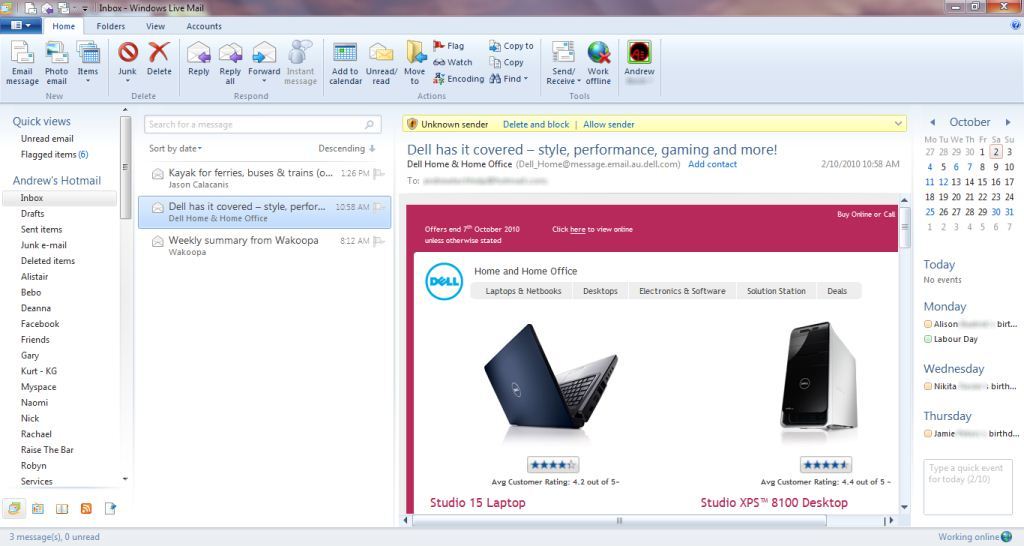Open the Calendar shortcut icon

38,508
